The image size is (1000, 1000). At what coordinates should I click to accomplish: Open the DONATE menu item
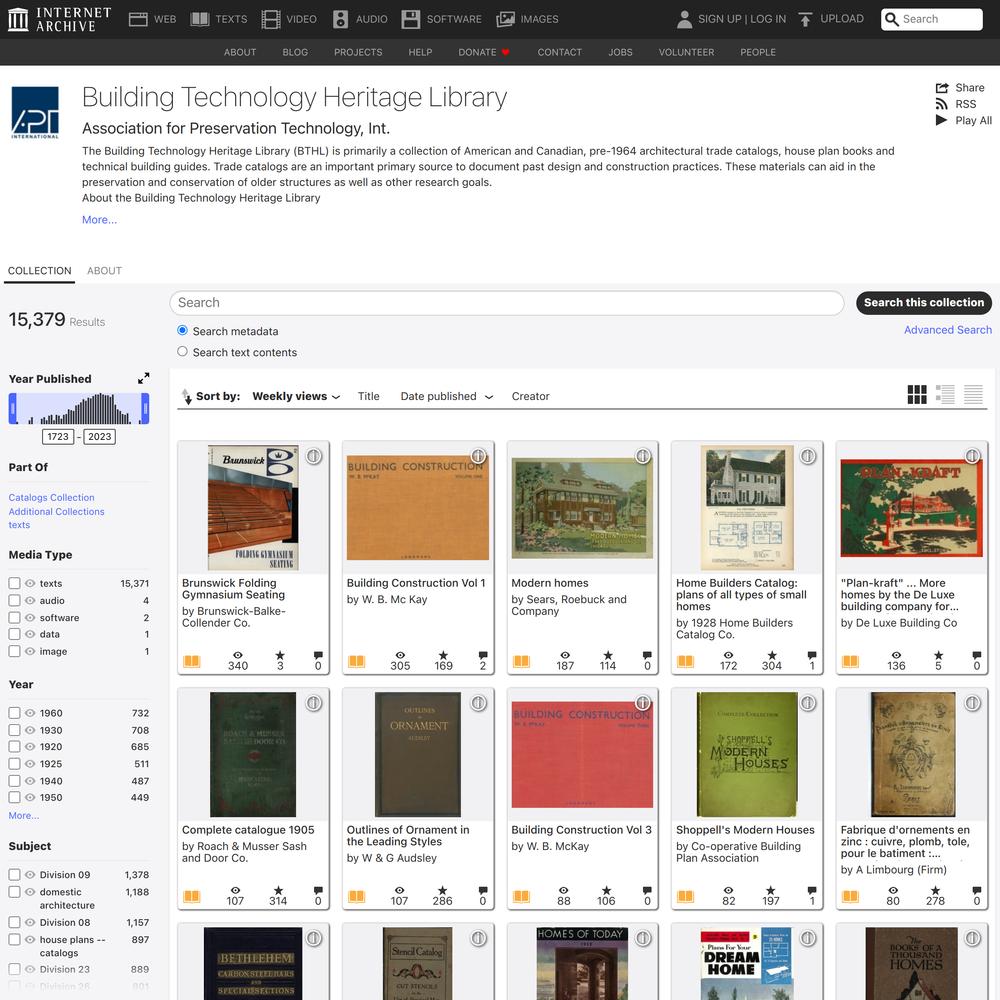[483, 52]
